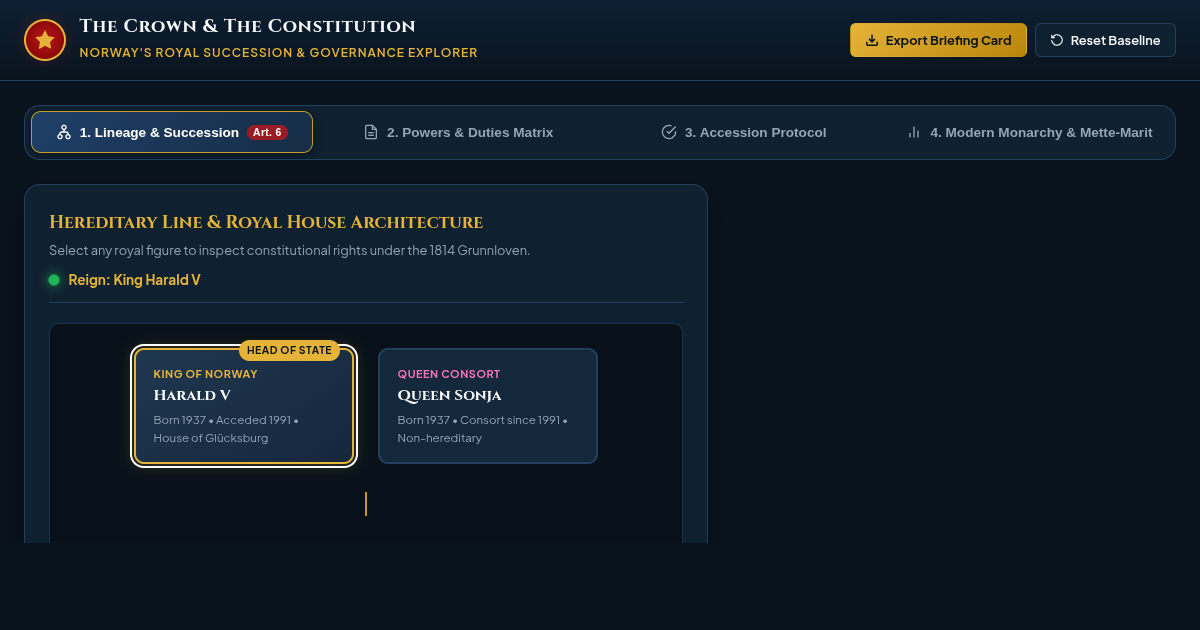This screenshot has width=1200, height=630.
Task: Open the Accession Protocol tab
Action: tap(744, 132)
